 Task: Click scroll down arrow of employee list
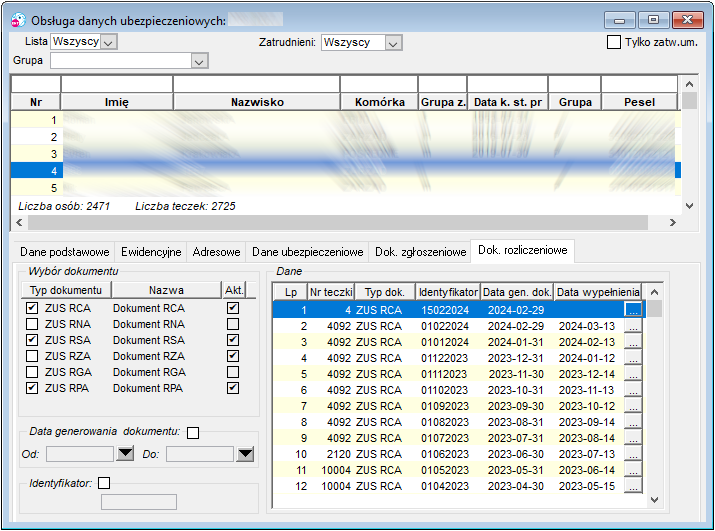(689, 206)
